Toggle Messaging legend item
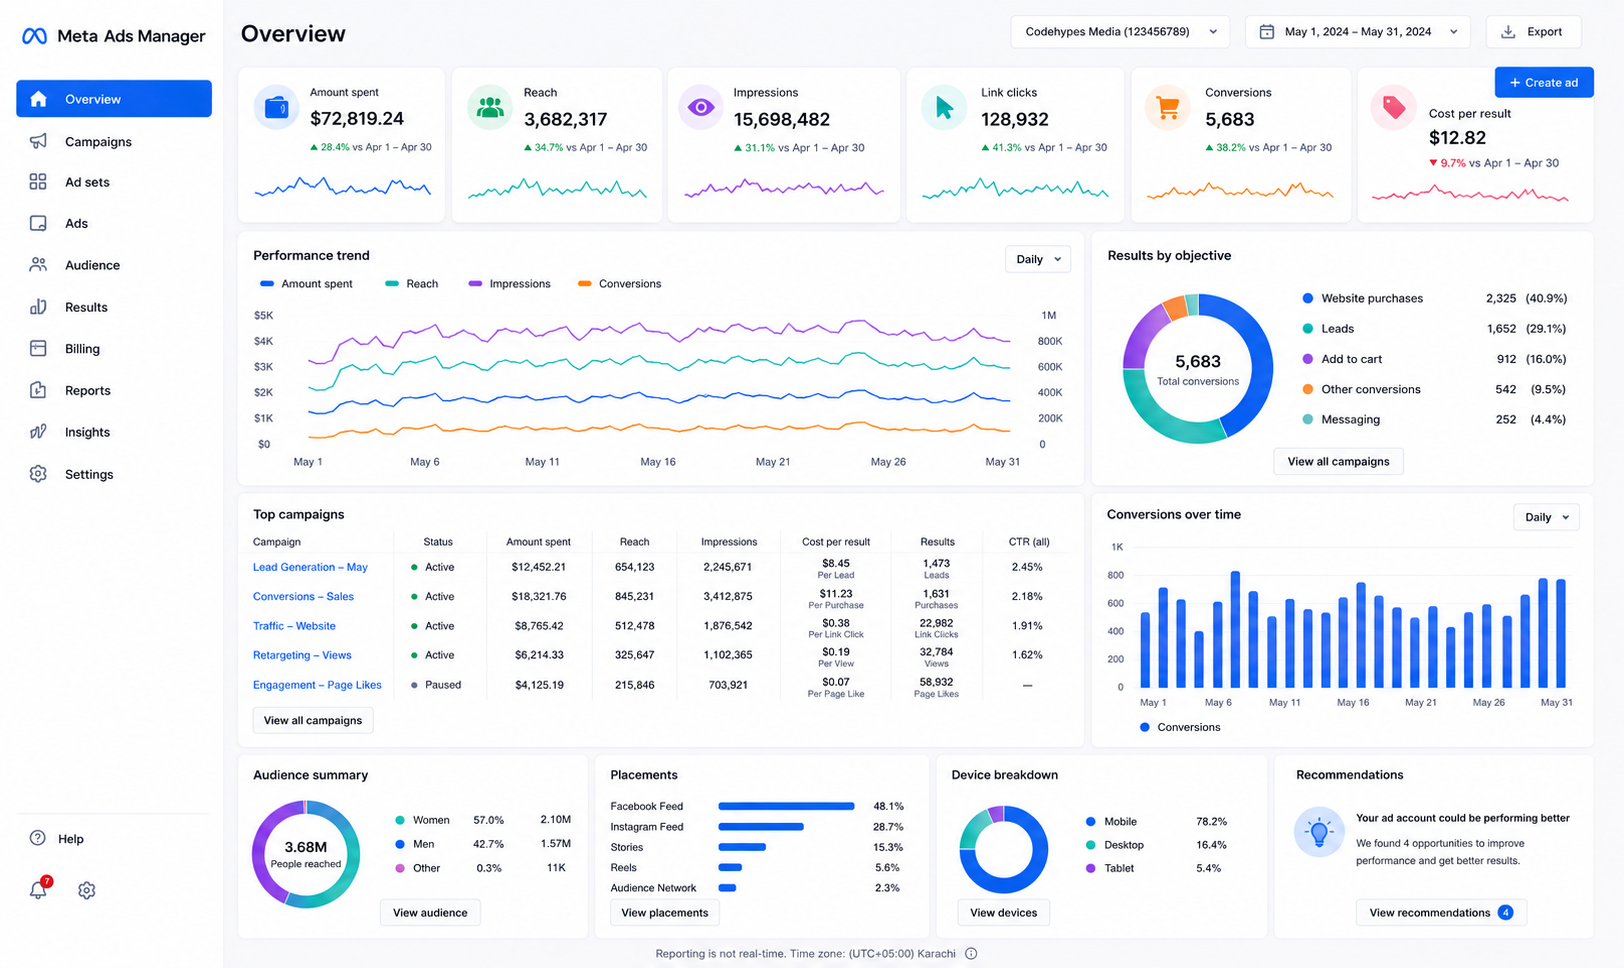This screenshot has height=968, width=1624. click(1341, 419)
